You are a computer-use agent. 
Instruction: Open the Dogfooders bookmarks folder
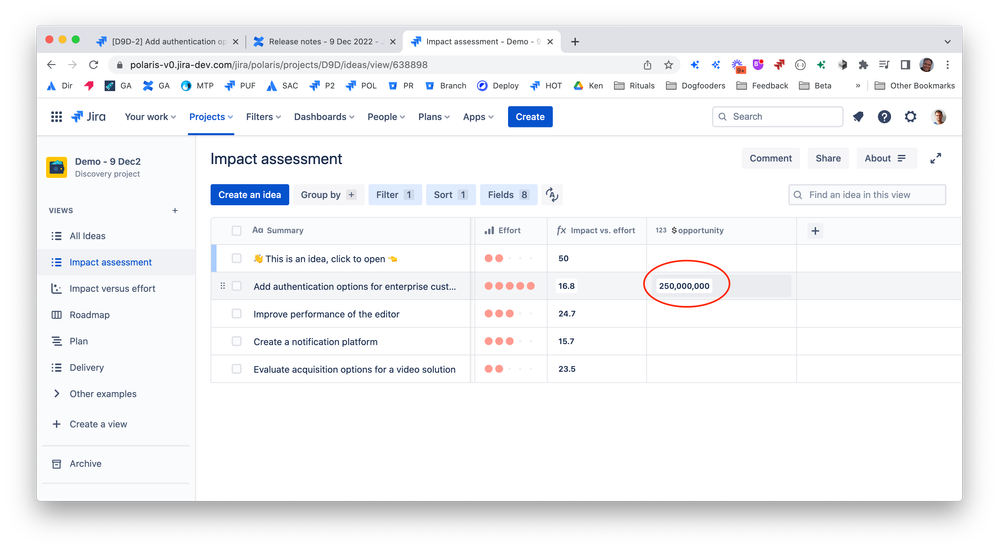coord(695,85)
